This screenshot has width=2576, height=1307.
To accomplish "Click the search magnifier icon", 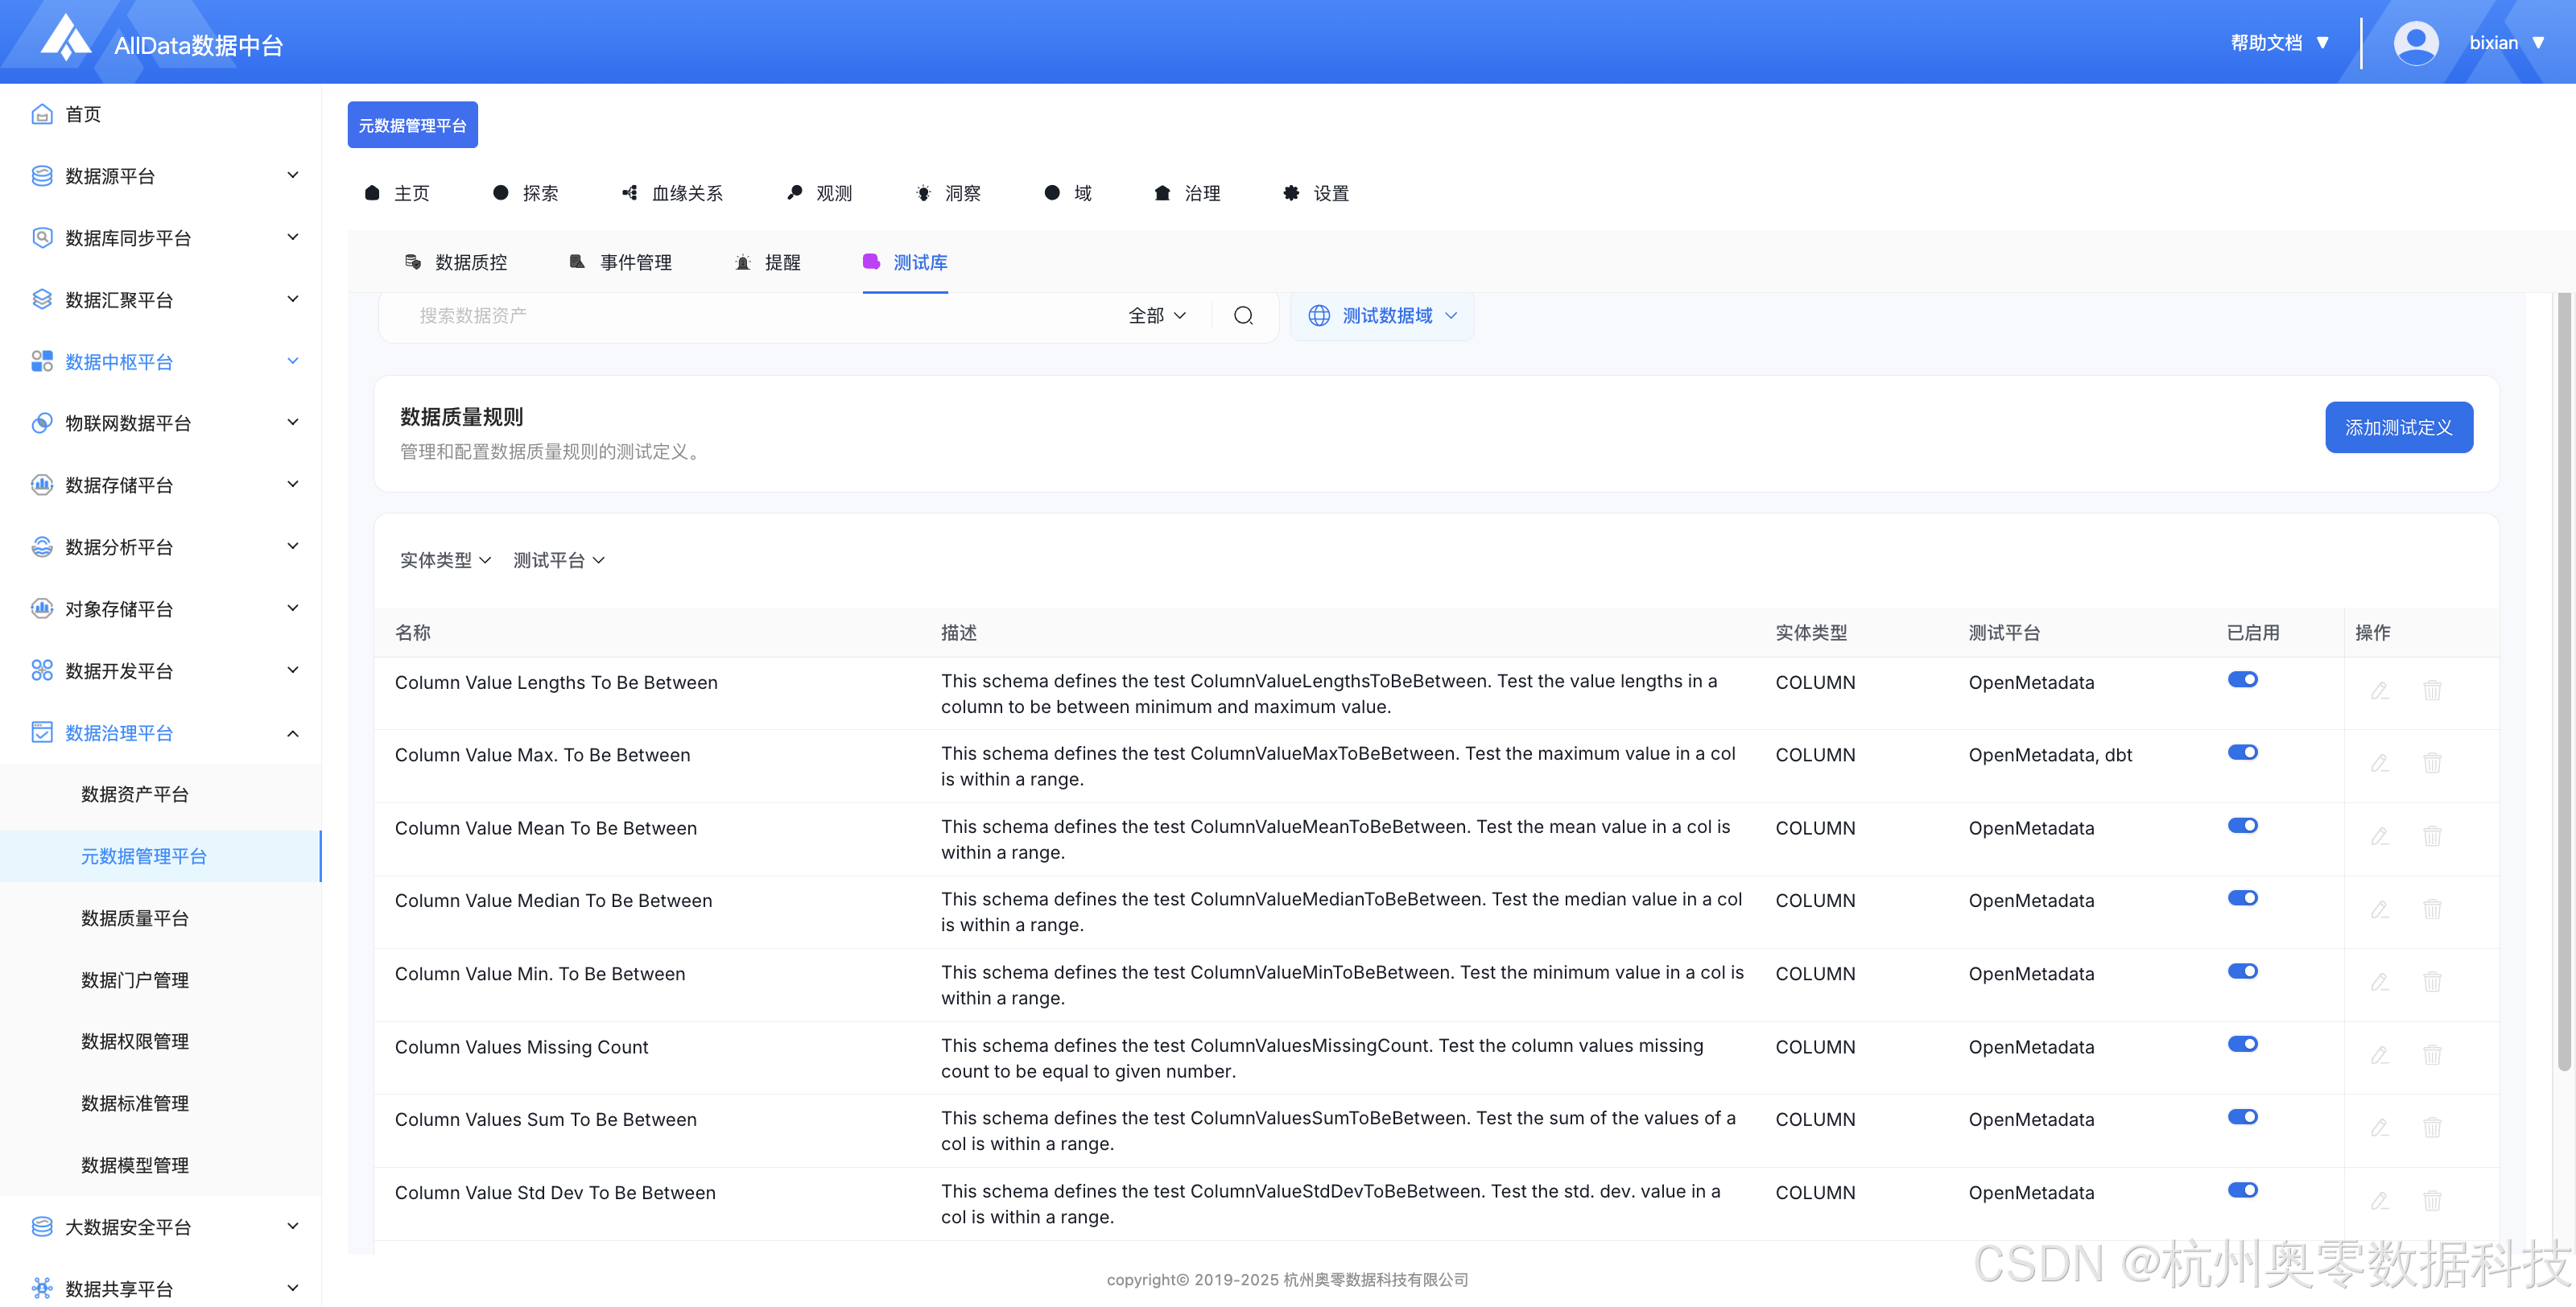I will click(x=1243, y=316).
